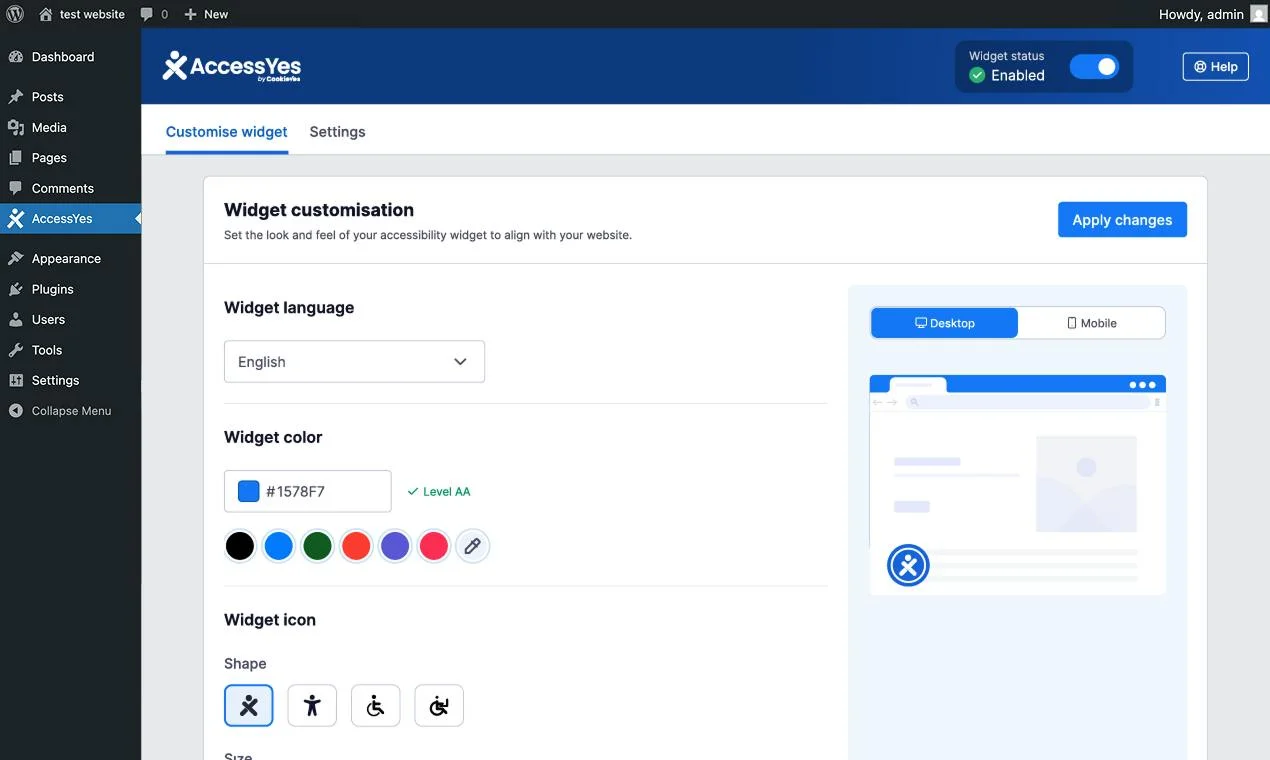The image size is (1270, 760).
Task: Click the admin avatar in the top bar
Action: 1258,14
